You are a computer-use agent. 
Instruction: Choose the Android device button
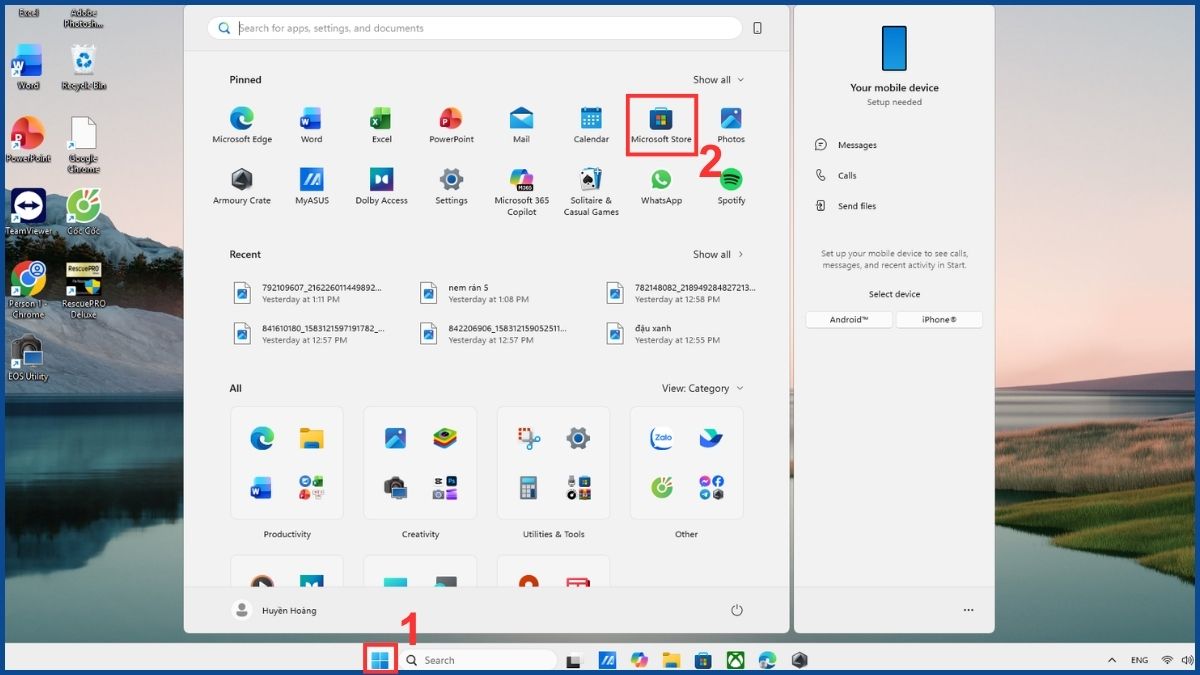click(x=849, y=320)
